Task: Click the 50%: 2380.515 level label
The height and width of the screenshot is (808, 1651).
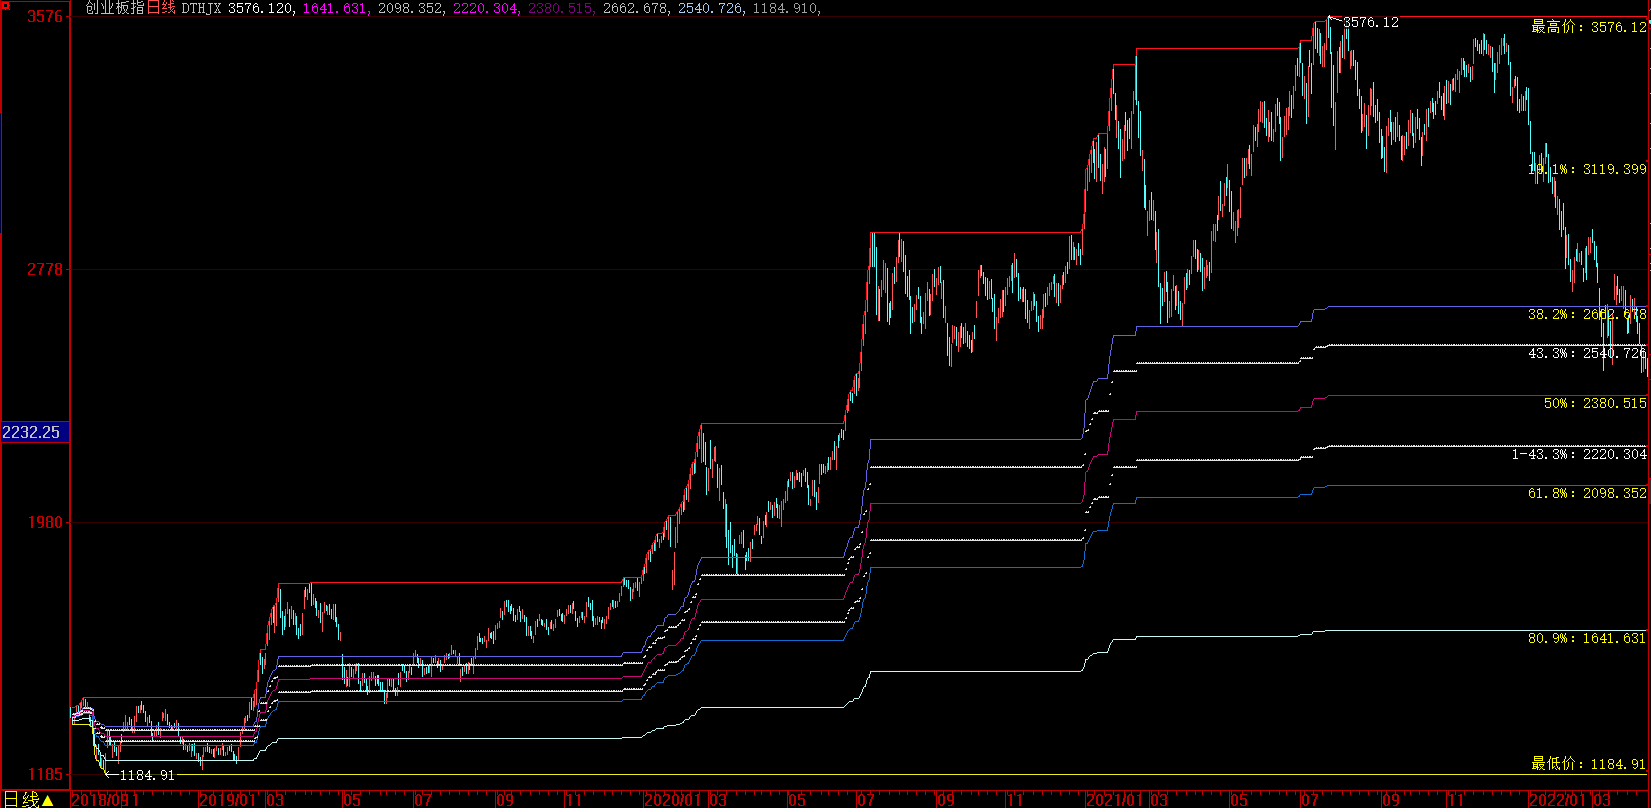Action: point(1595,403)
